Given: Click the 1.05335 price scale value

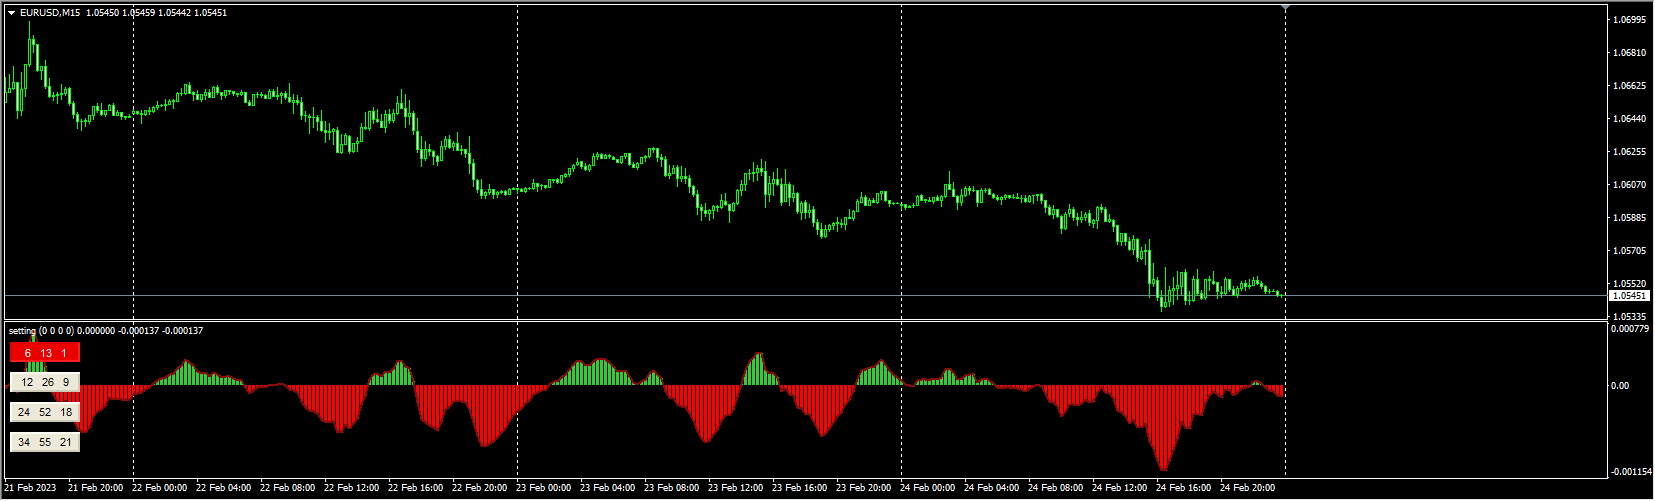Looking at the screenshot, I should (1630, 317).
